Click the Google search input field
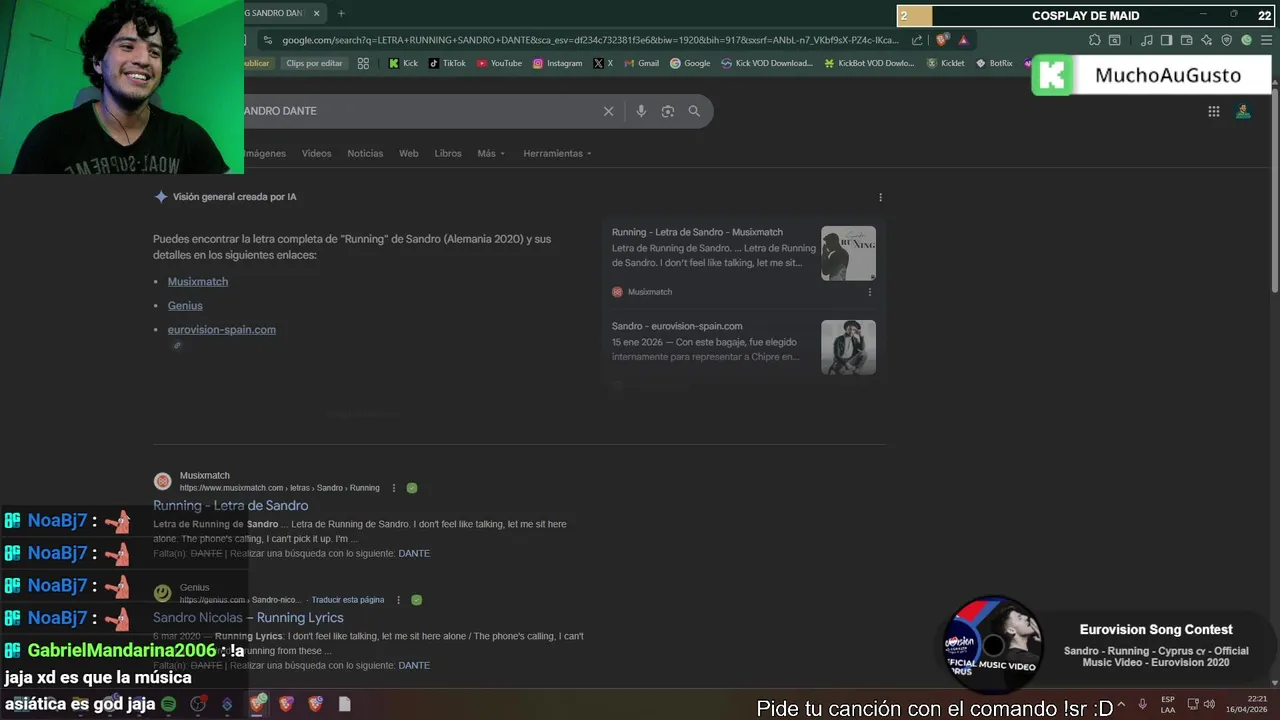1280x720 pixels. pyautogui.click(x=419, y=111)
